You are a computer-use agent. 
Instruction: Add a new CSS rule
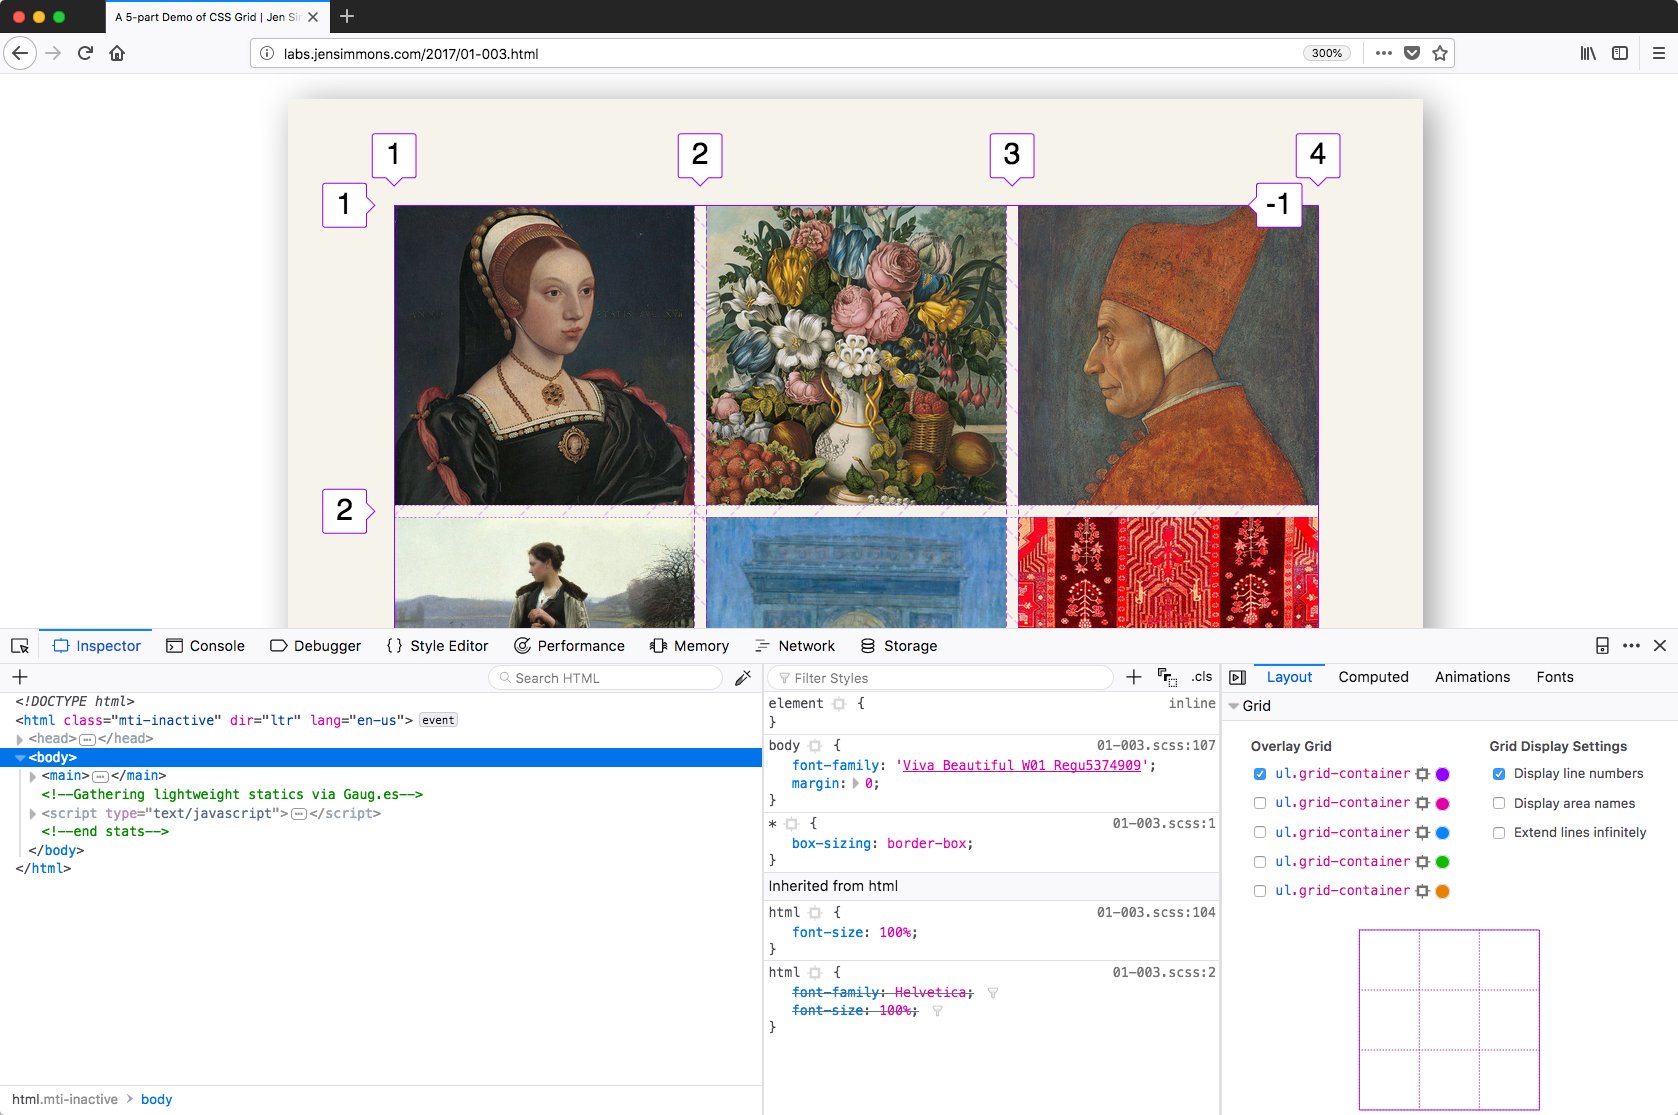tap(1133, 677)
